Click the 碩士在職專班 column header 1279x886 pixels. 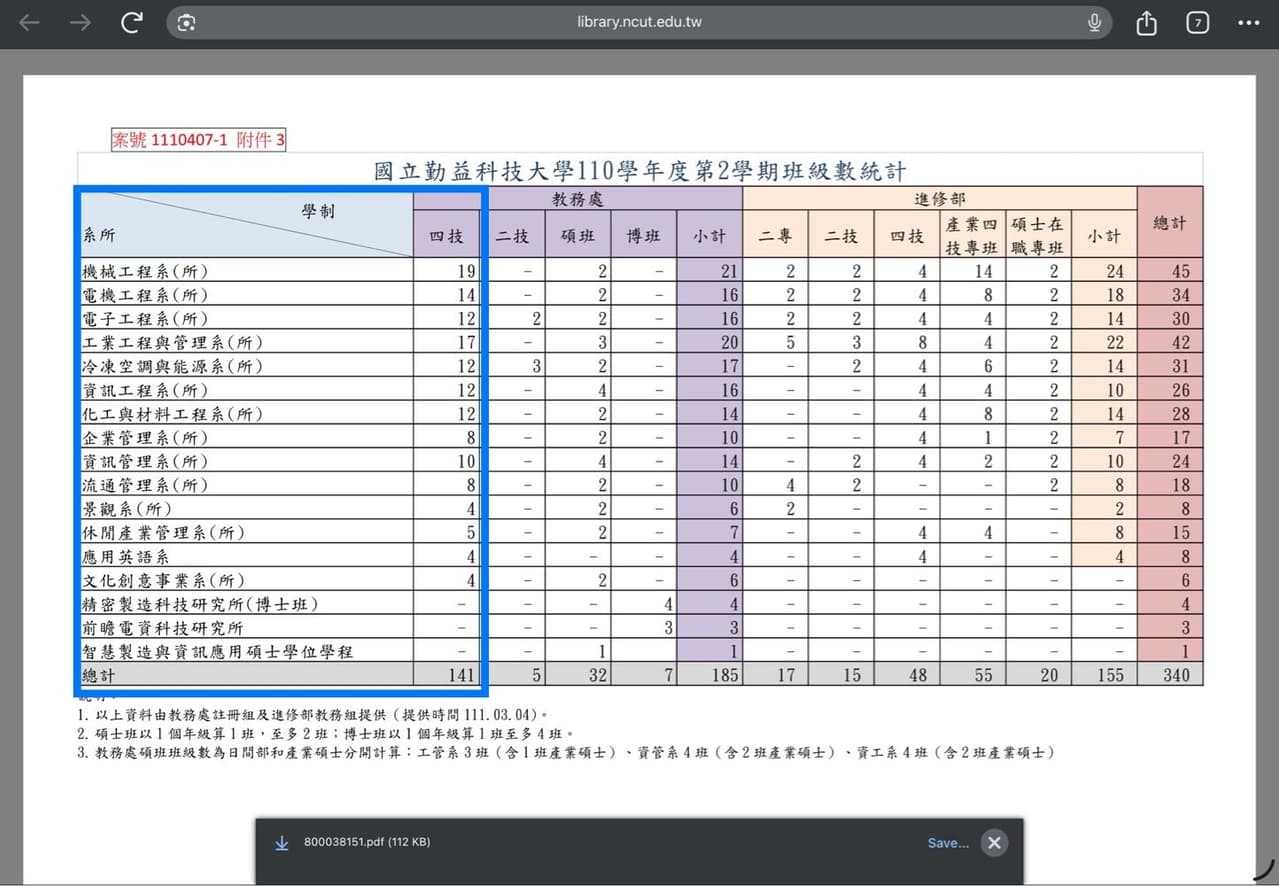point(1038,235)
